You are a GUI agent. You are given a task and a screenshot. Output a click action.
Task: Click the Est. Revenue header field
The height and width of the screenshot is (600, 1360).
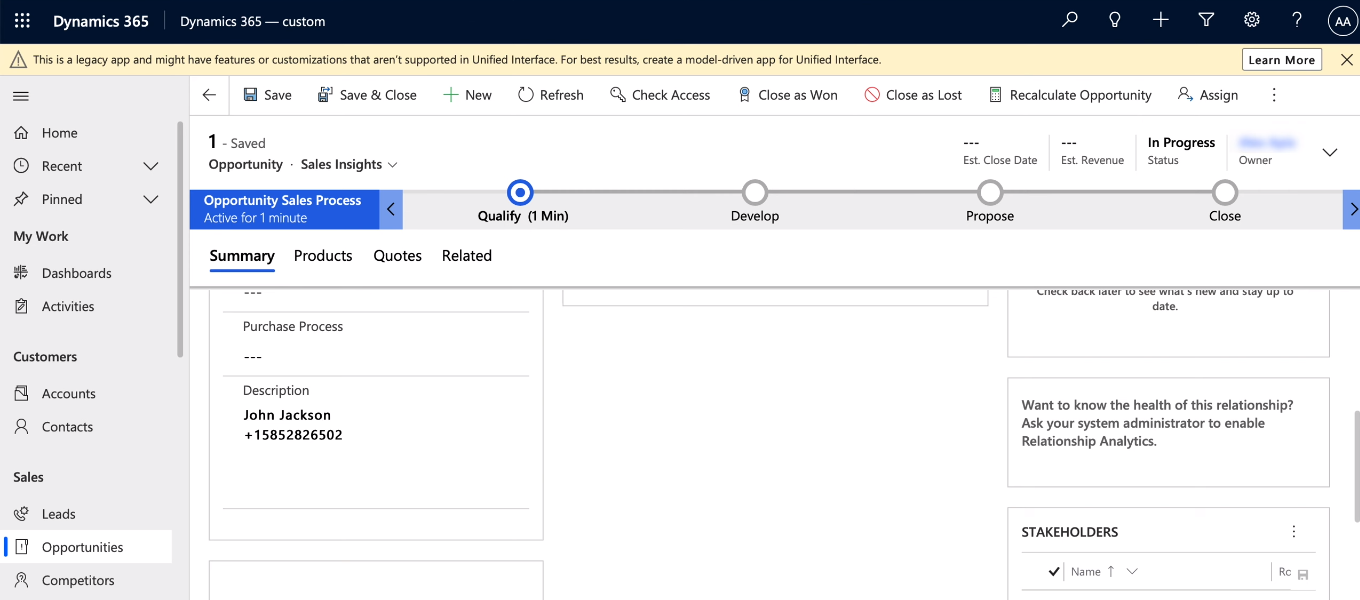click(x=1092, y=151)
